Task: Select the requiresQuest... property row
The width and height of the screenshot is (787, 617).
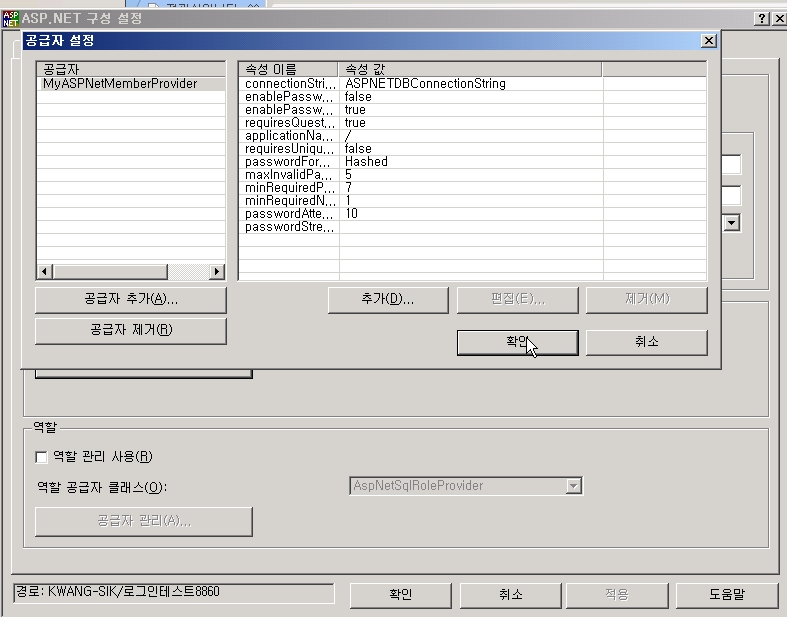Action: click(x=472, y=122)
